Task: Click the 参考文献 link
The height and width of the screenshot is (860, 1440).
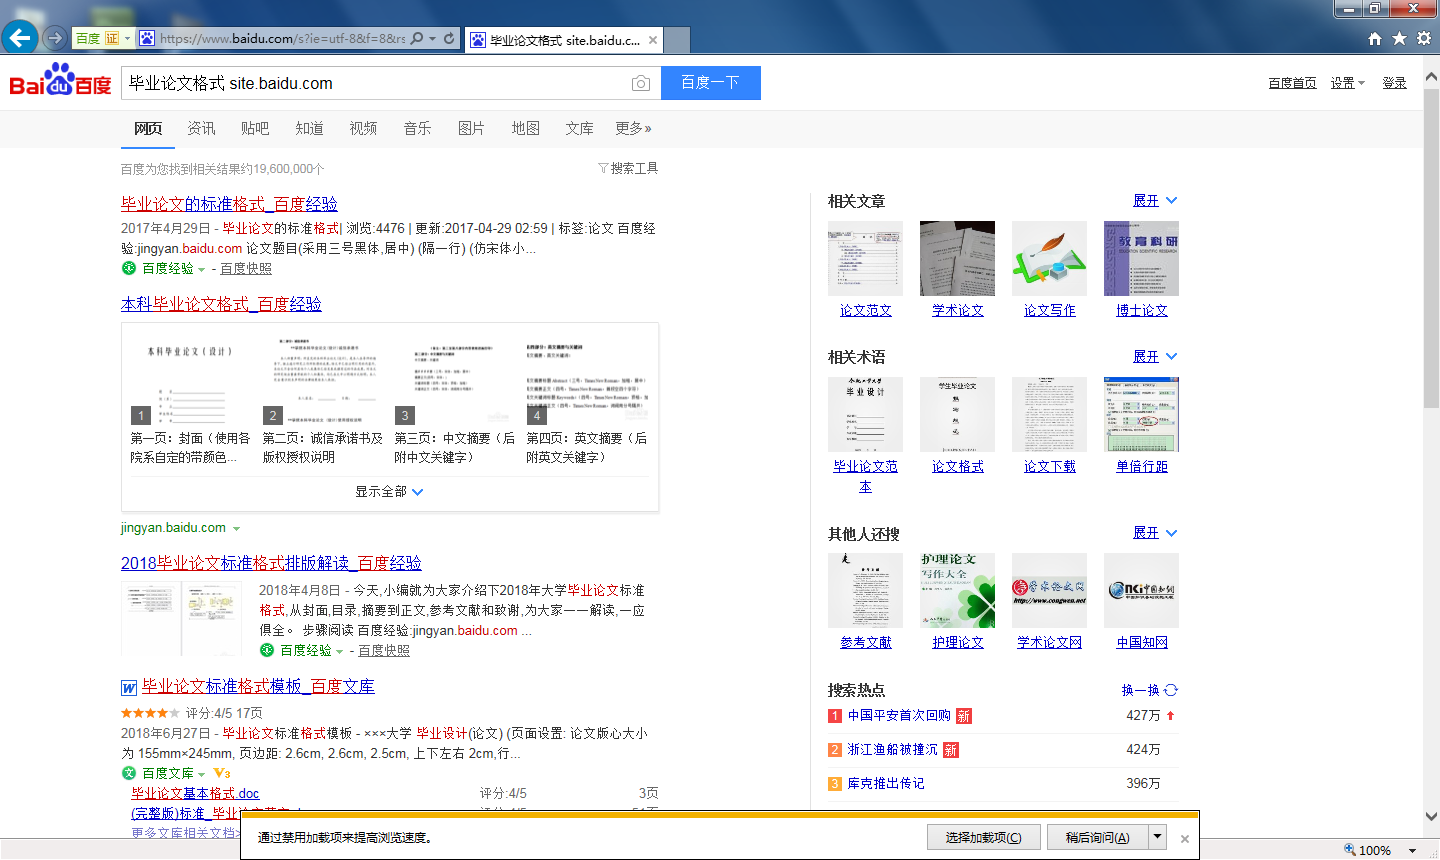Action: (866, 643)
